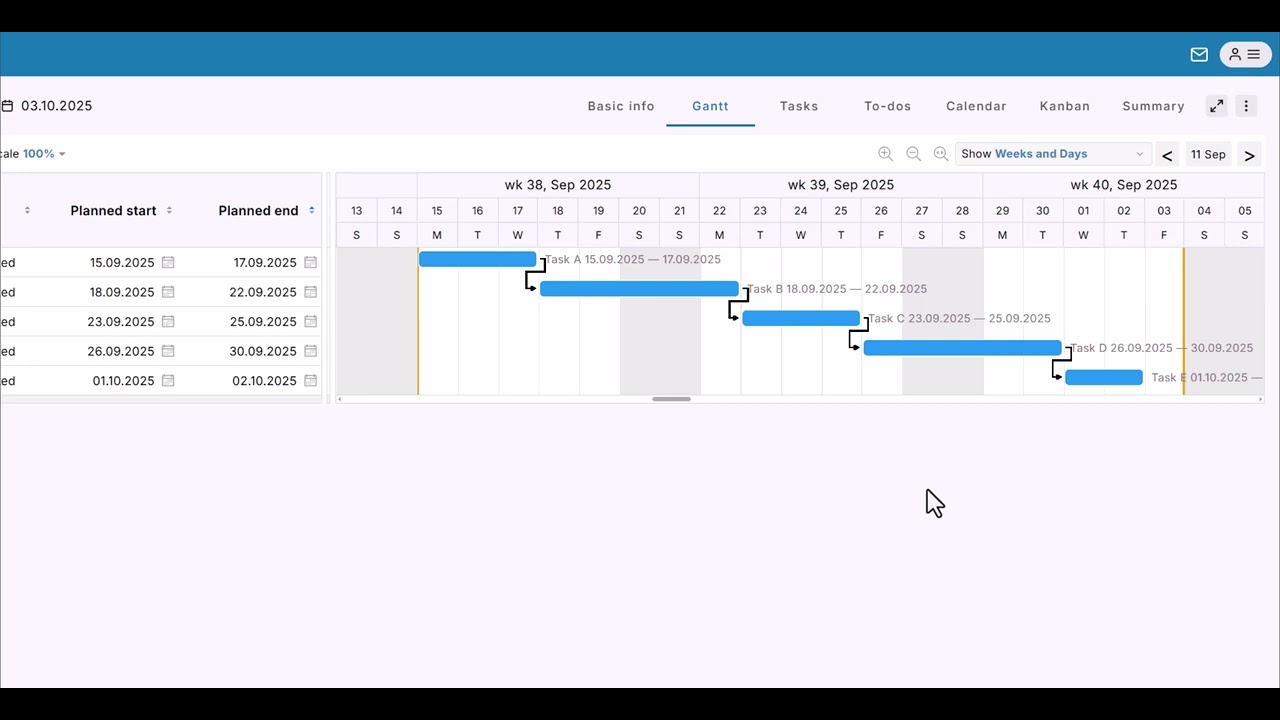The width and height of the screenshot is (1280, 720).
Task: Click day 22 in the timeline header
Action: [719, 211]
